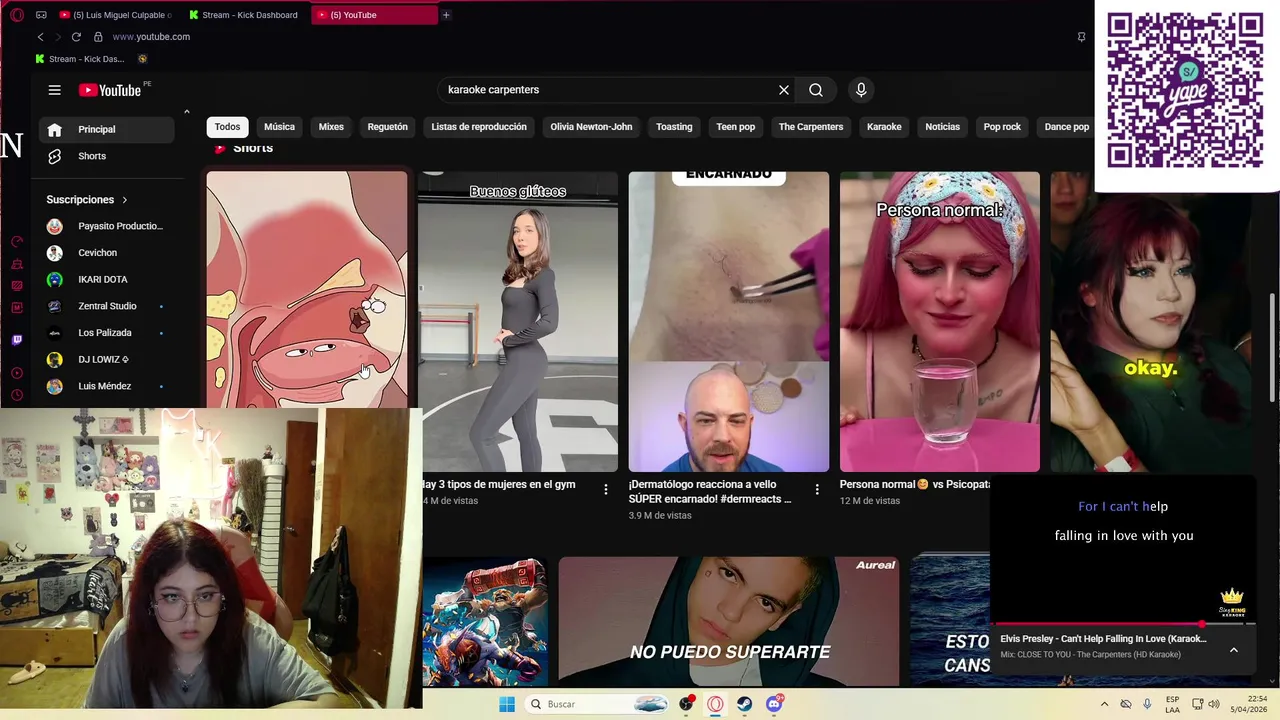This screenshot has height=720, width=1280.
Task: Open the Luis Méndez channel
Action: click(x=106, y=386)
